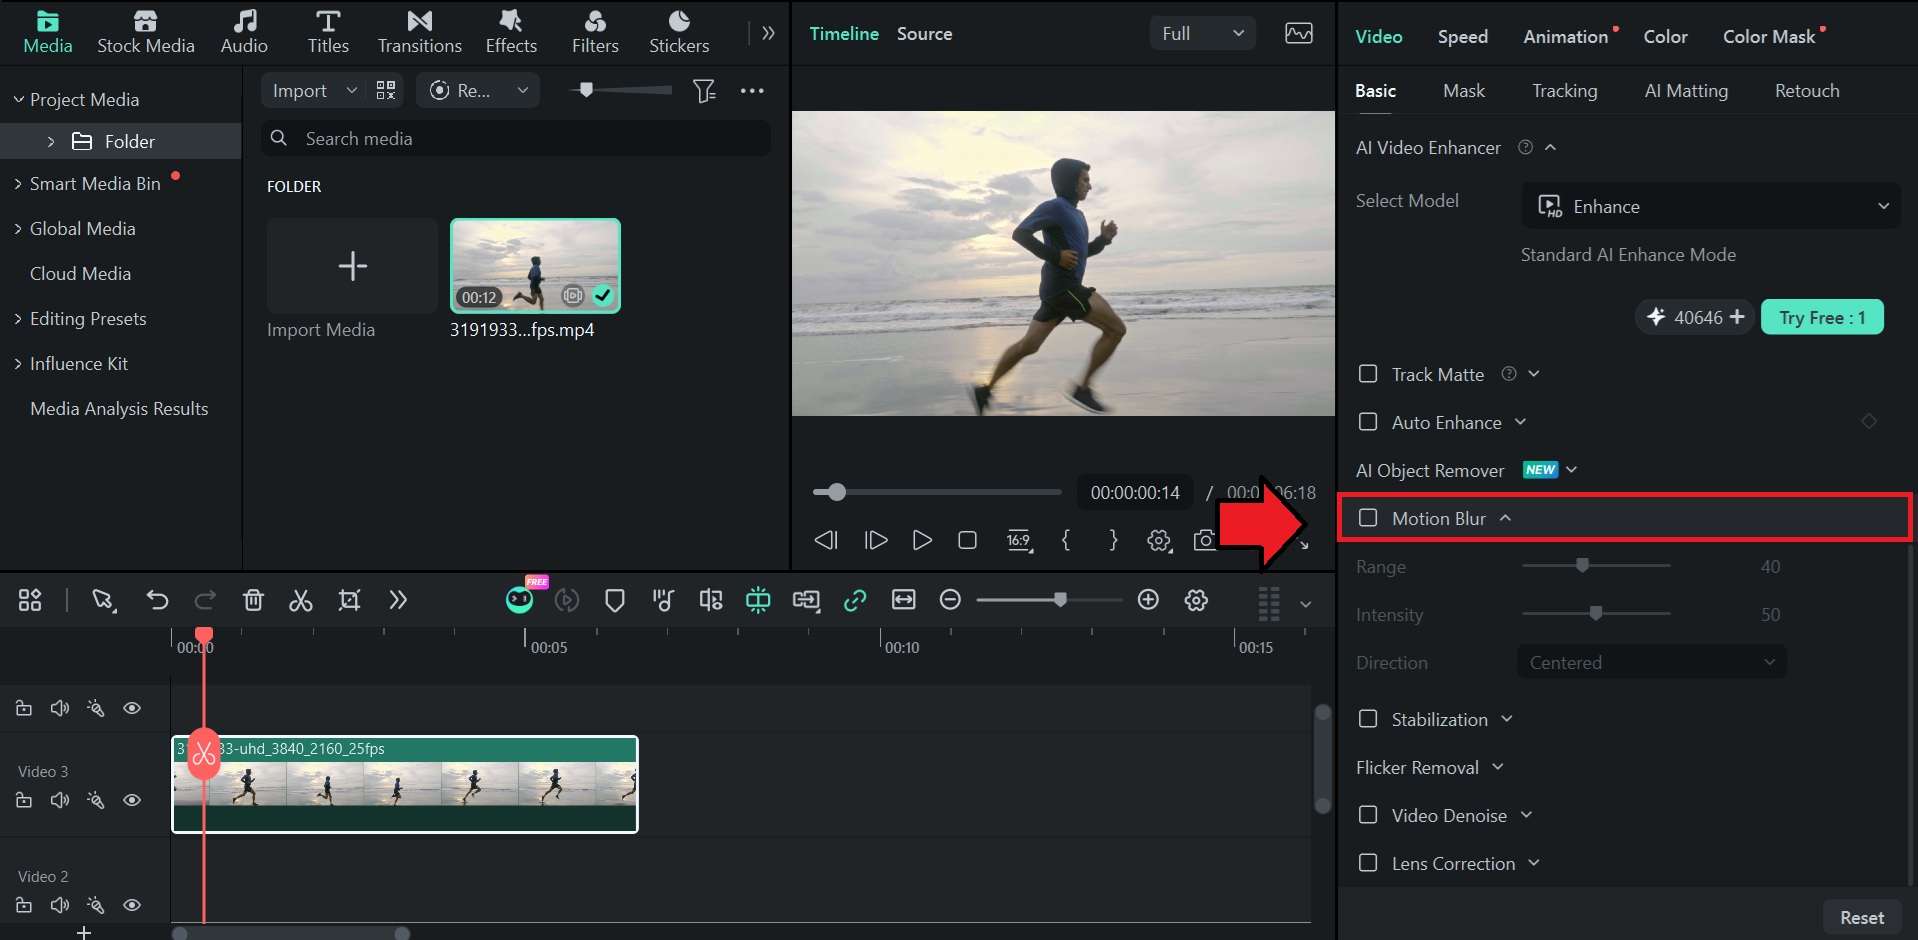Image resolution: width=1918 pixels, height=940 pixels.
Task: Open the Select Model Enhance dropdown
Action: (1711, 206)
